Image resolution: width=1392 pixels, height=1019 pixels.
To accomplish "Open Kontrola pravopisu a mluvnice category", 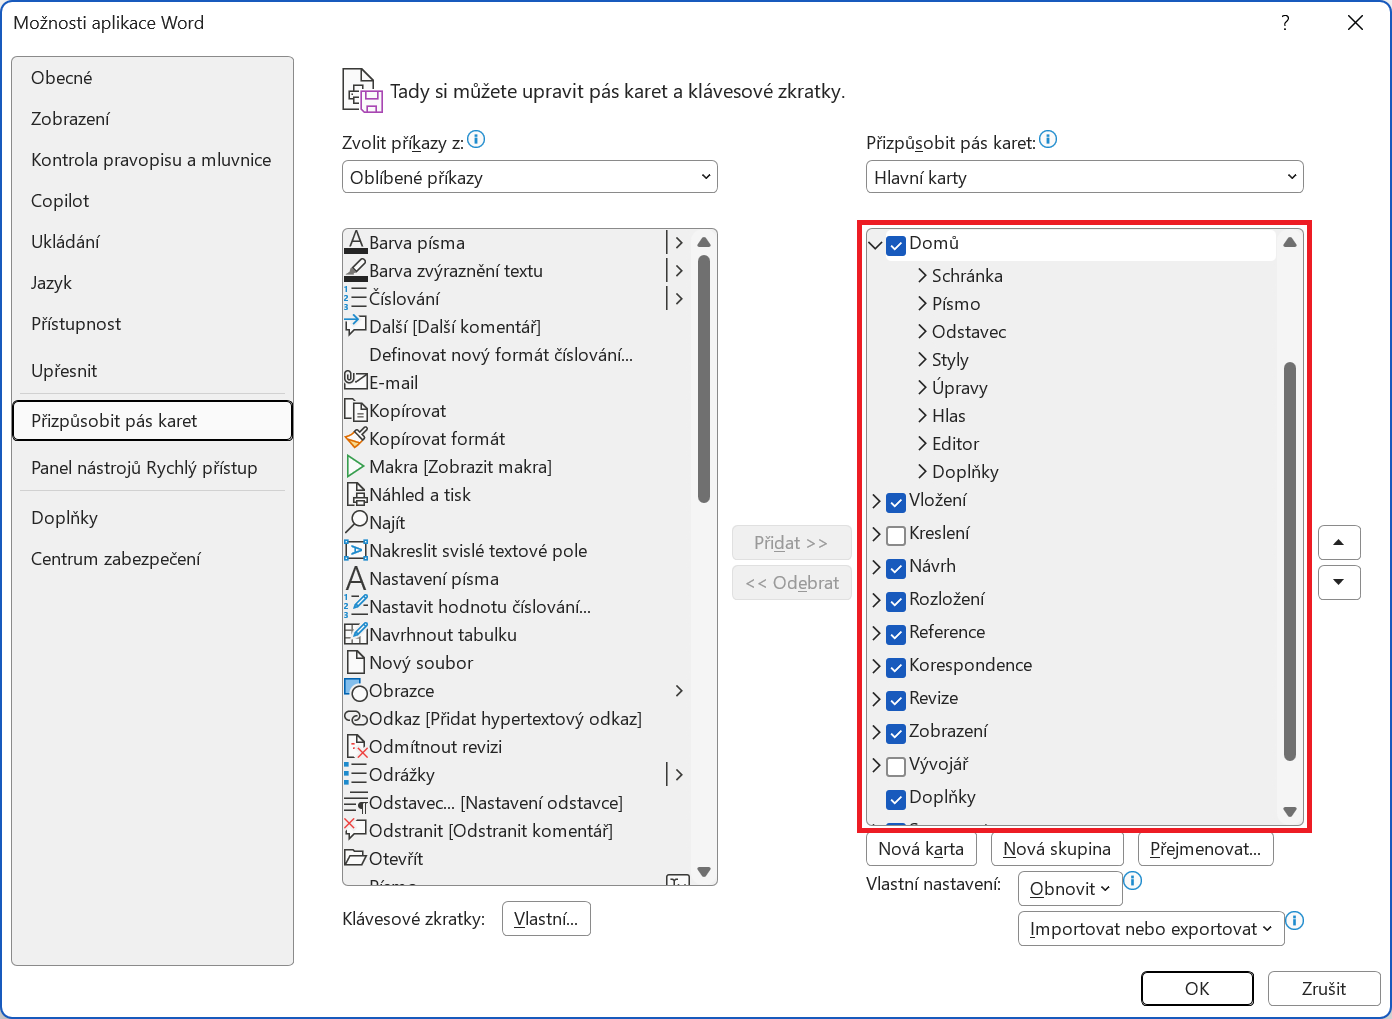I will pos(153,160).
